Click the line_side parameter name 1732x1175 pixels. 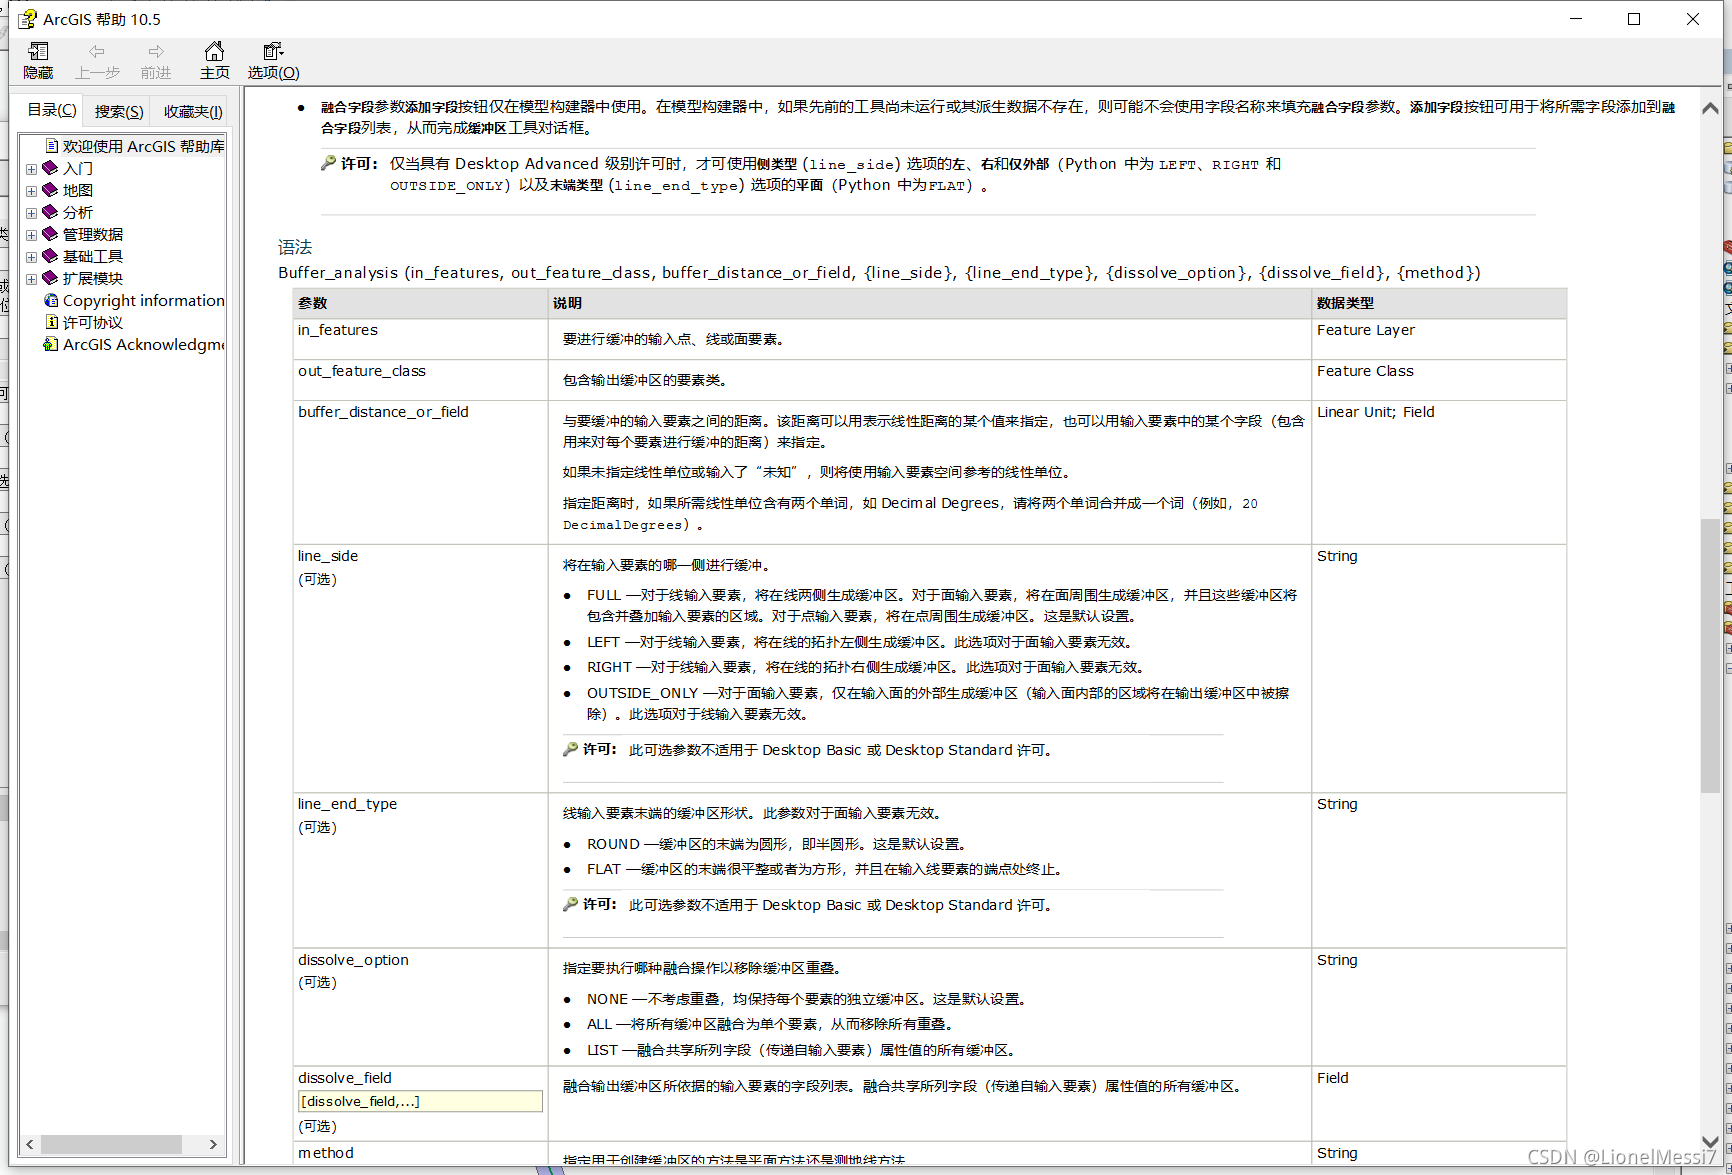coord(328,556)
